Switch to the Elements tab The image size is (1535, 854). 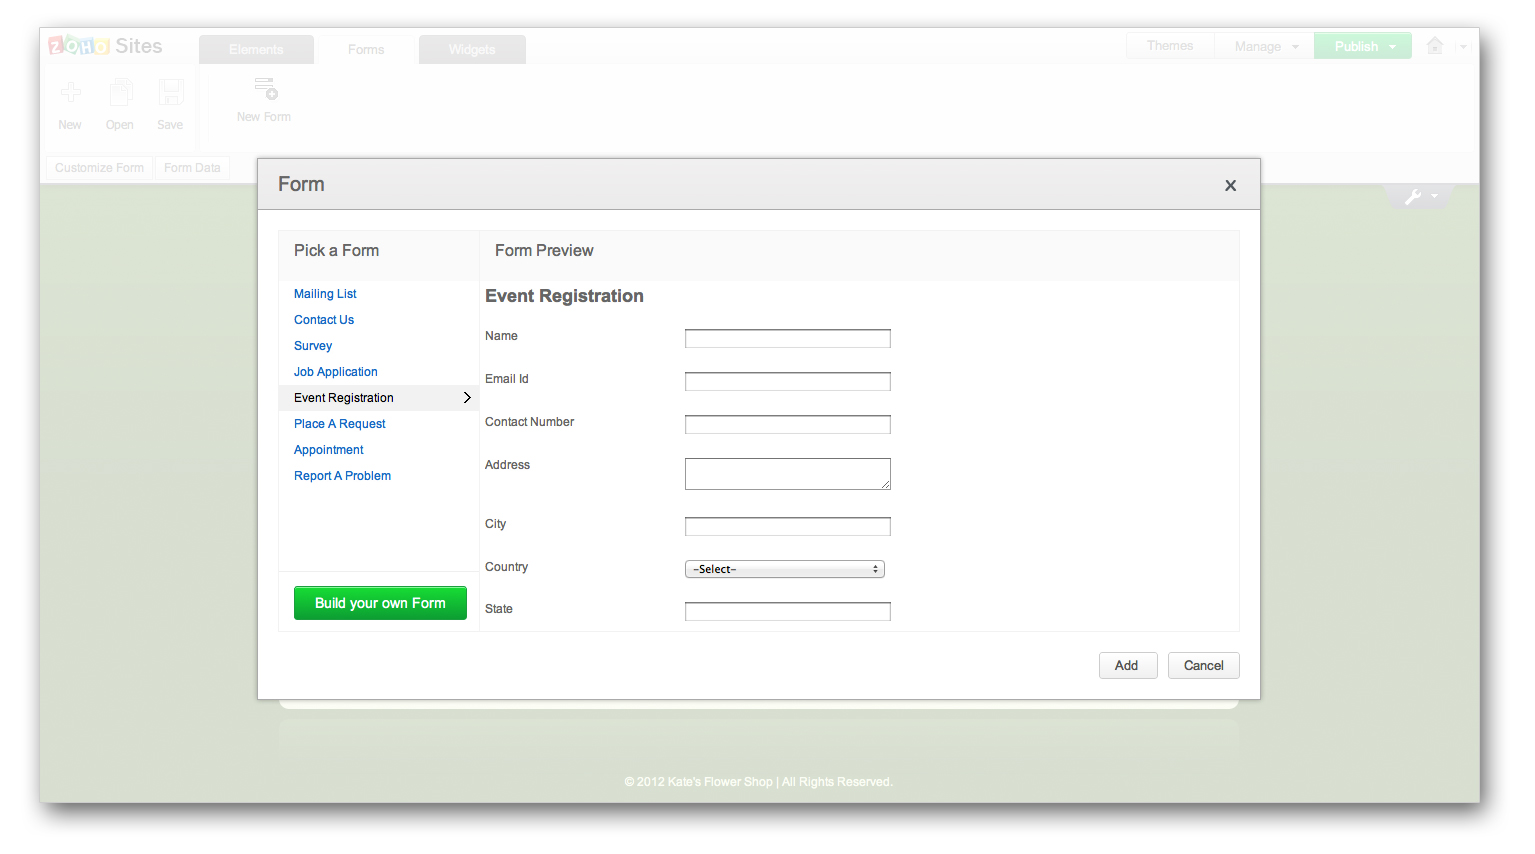coord(256,48)
